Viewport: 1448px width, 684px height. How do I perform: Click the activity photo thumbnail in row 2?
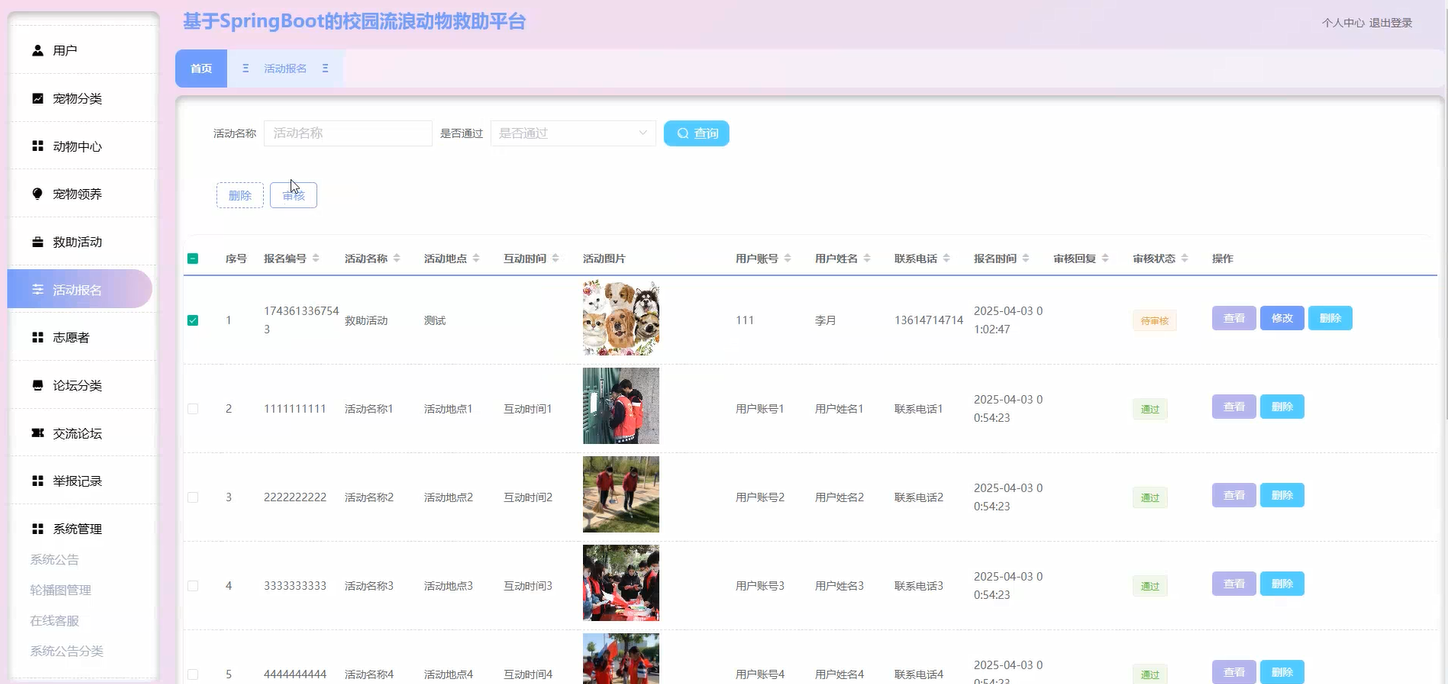620,405
